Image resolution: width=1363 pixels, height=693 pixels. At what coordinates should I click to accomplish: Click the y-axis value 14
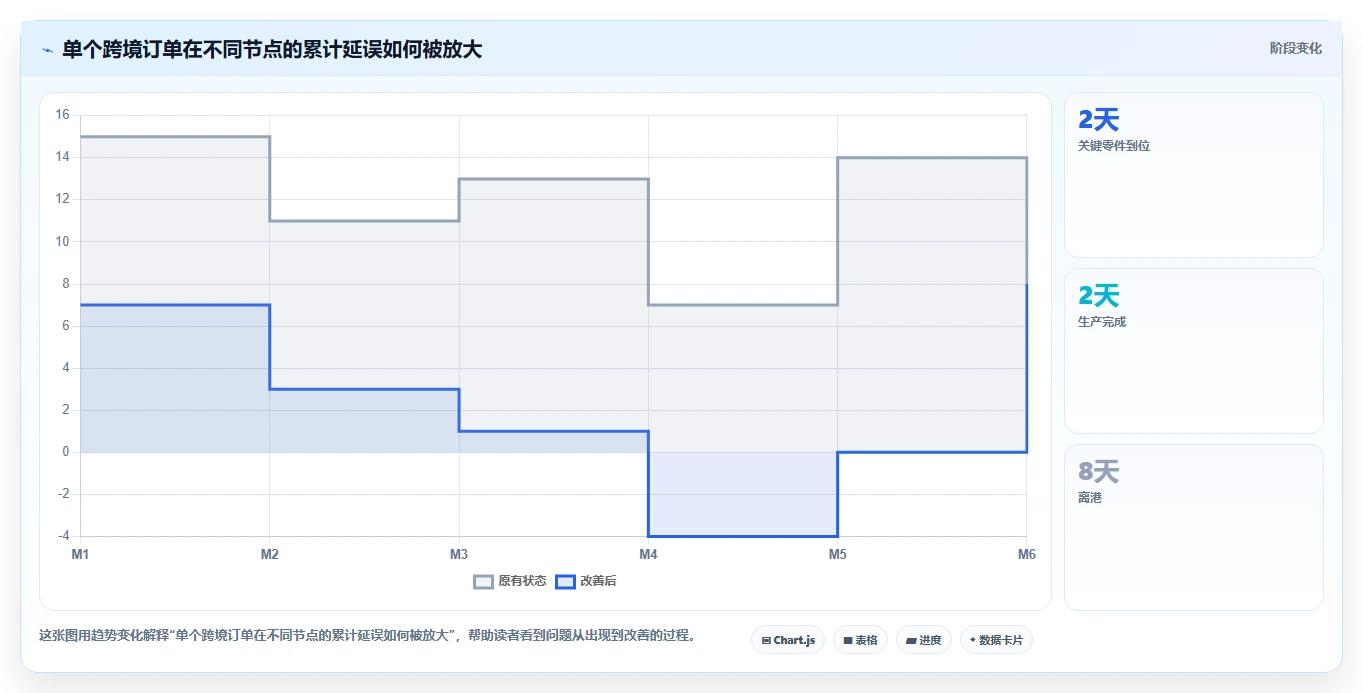tap(62, 157)
